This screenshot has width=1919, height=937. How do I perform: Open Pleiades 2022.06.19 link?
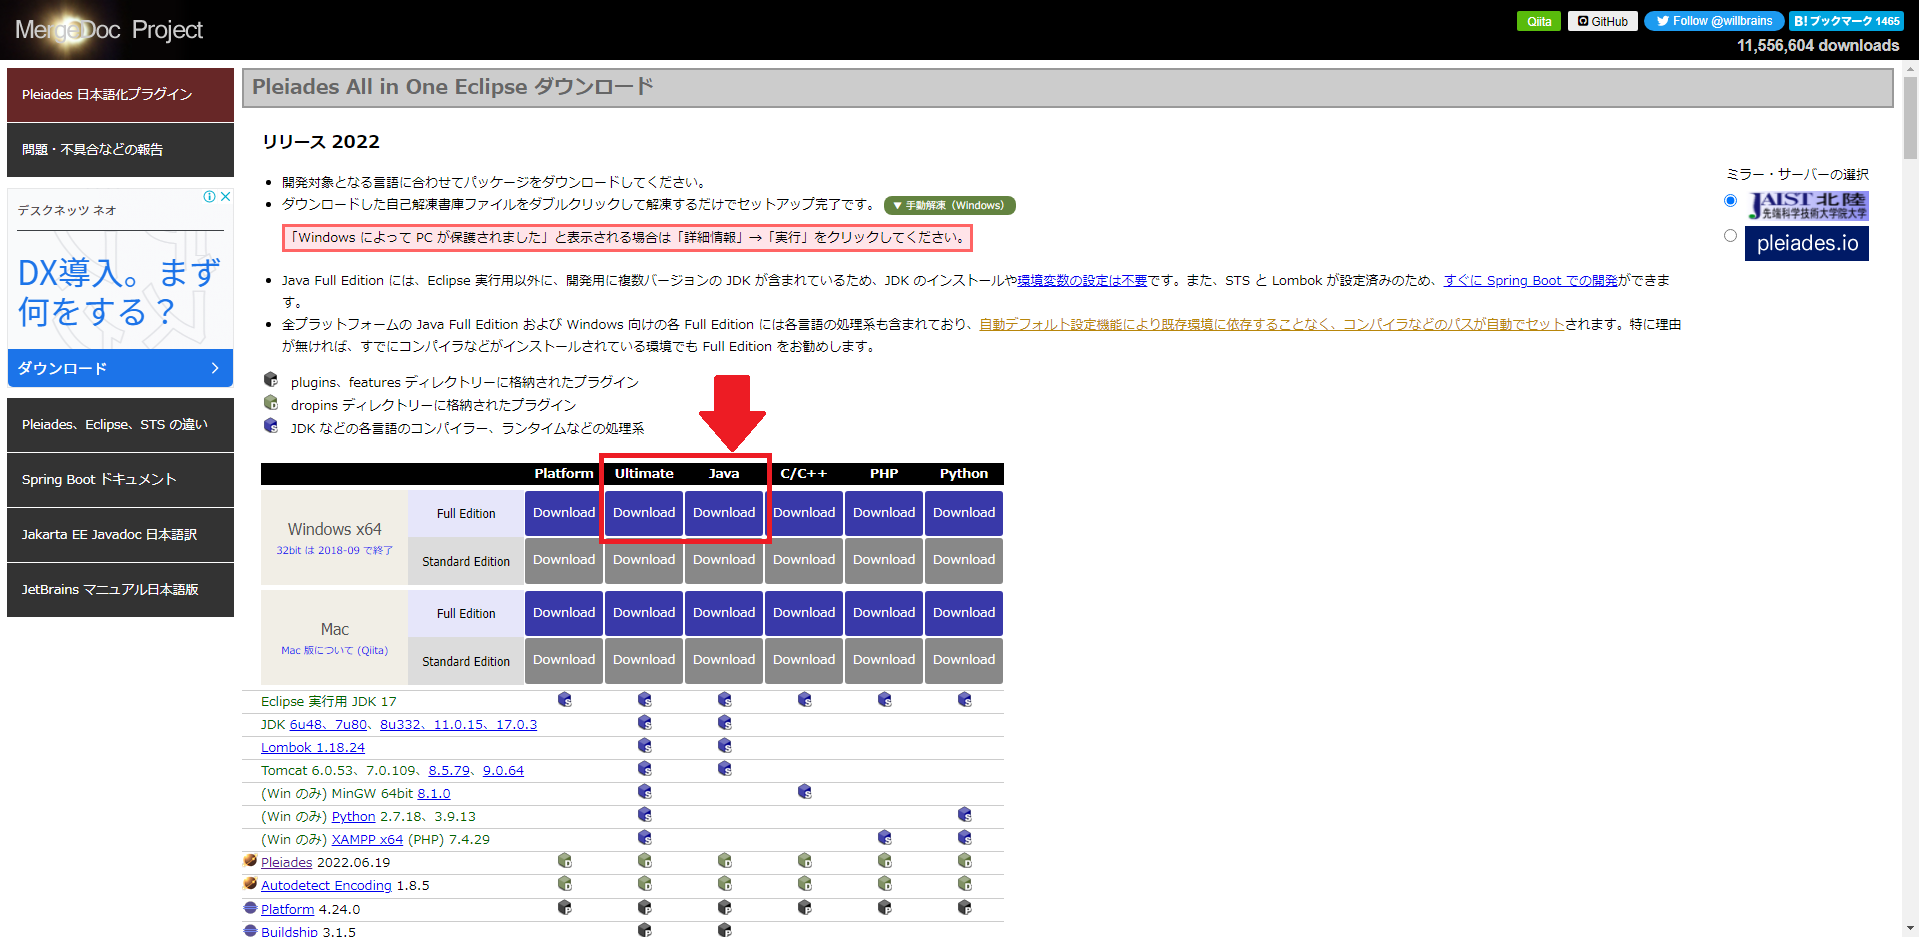tap(286, 862)
